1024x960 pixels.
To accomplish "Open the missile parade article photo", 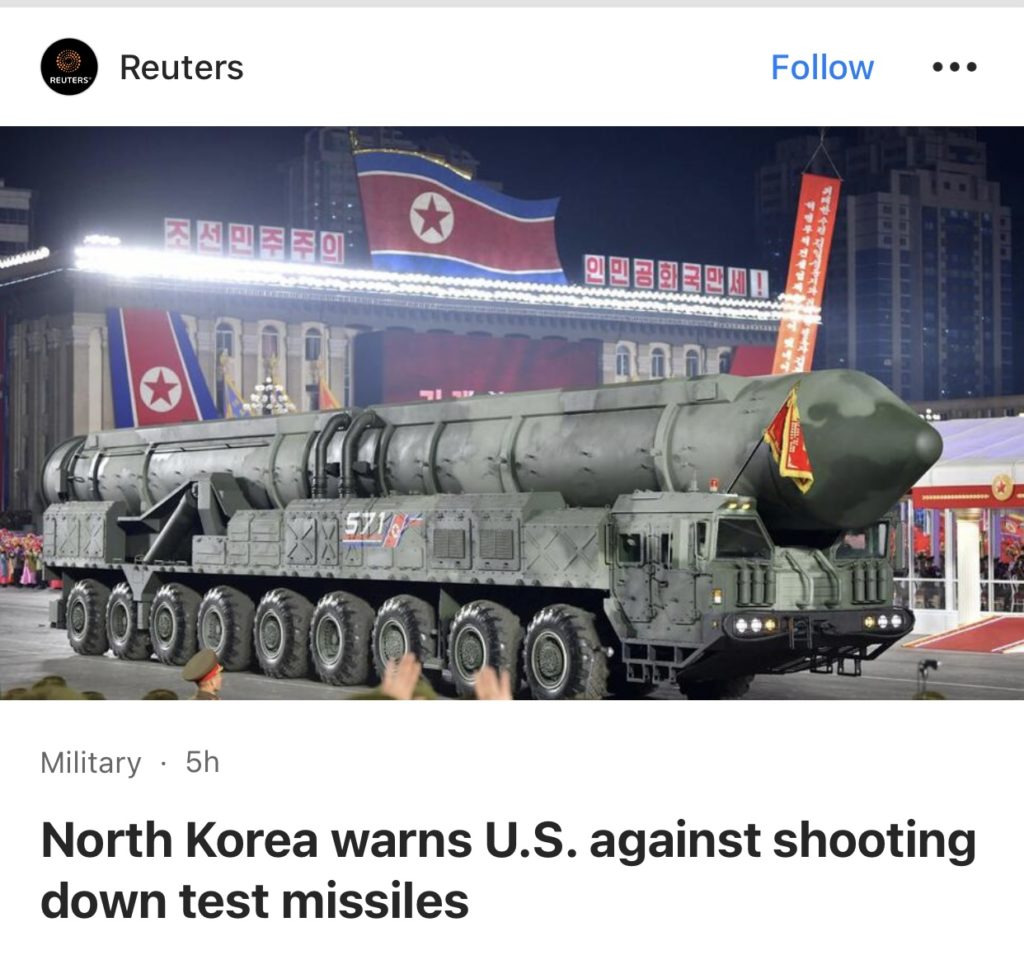I will click(x=512, y=413).
